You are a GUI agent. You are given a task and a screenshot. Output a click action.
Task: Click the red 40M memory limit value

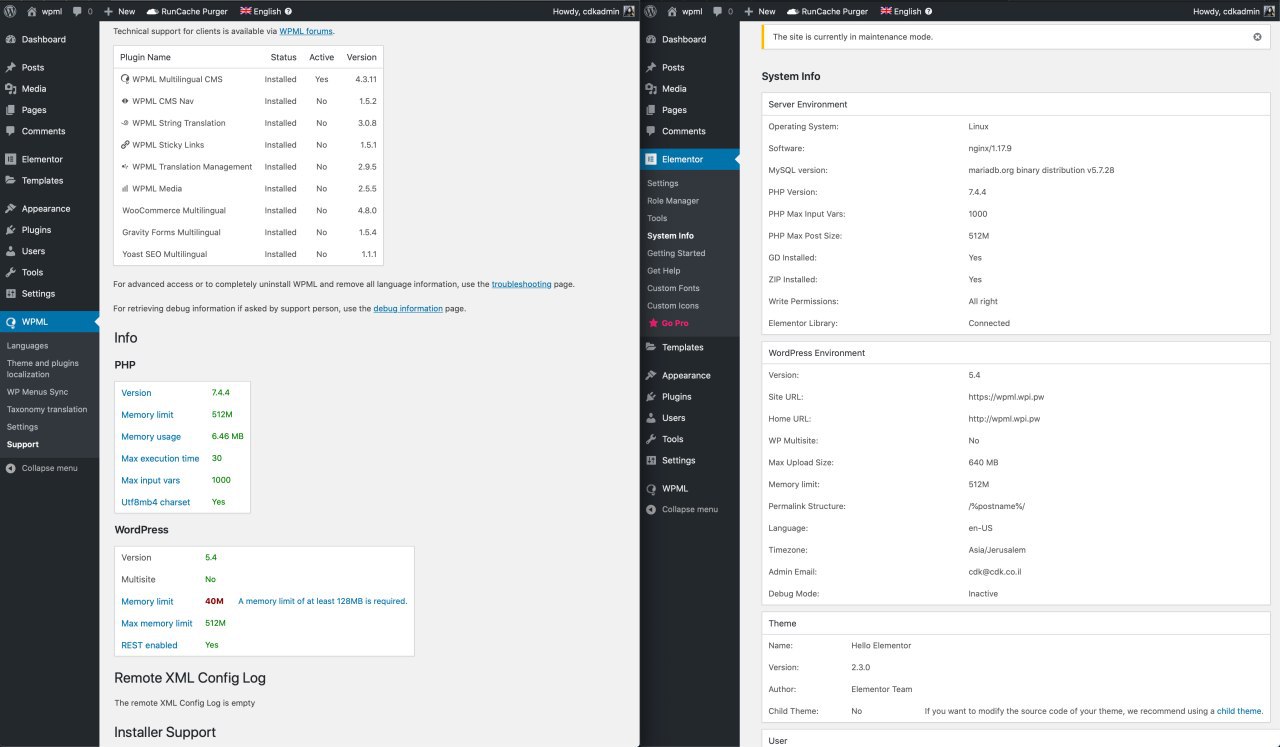(x=214, y=601)
